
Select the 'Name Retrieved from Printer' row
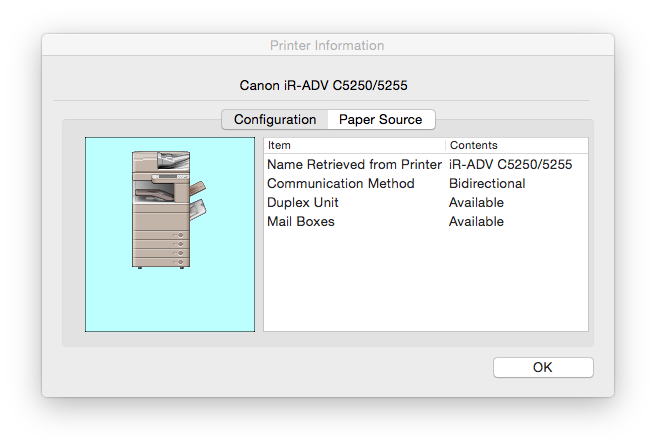coord(426,164)
